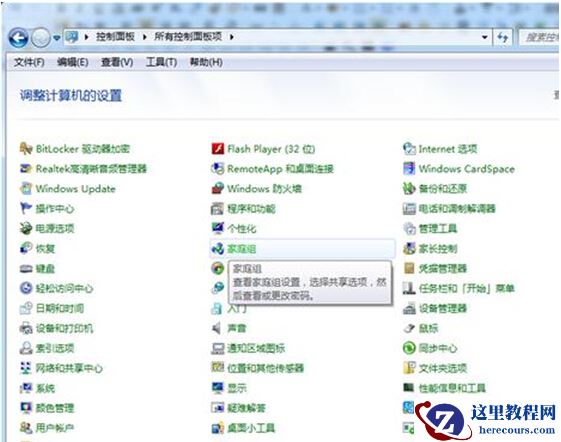Open the Windows Update icon

(x=26, y=189)
